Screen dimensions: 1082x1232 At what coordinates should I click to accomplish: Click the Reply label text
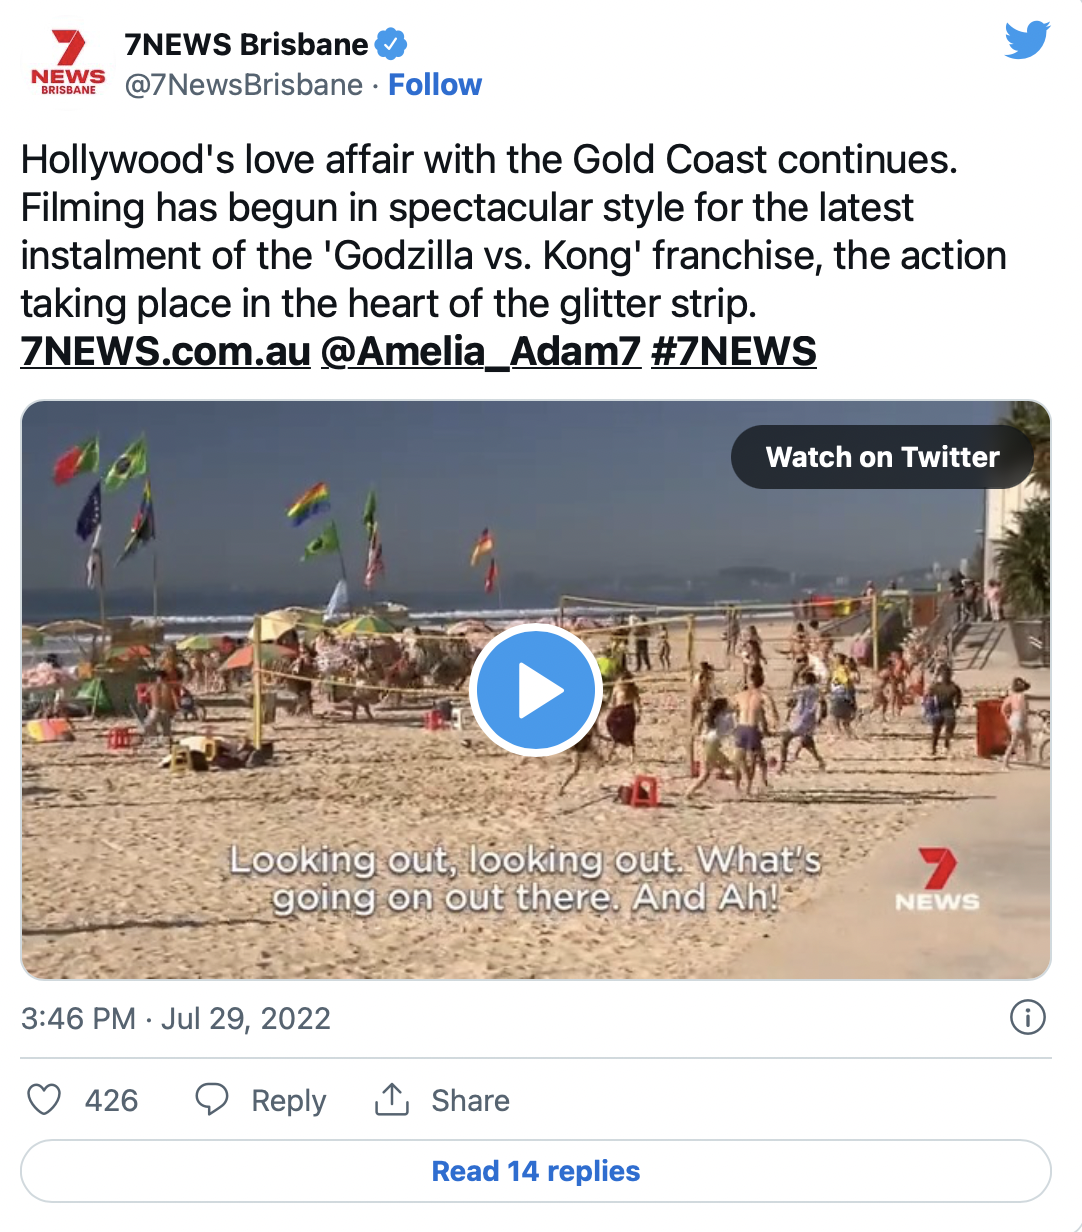(x=288, y=1100)
